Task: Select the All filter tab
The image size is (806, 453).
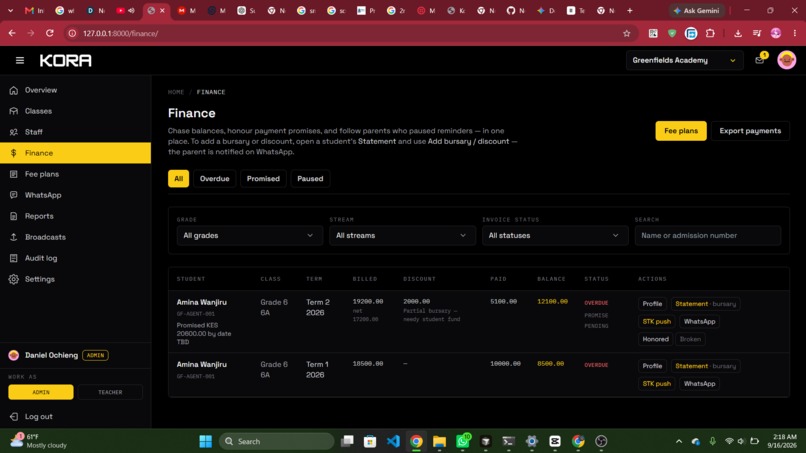Action: tap(178, 178)
